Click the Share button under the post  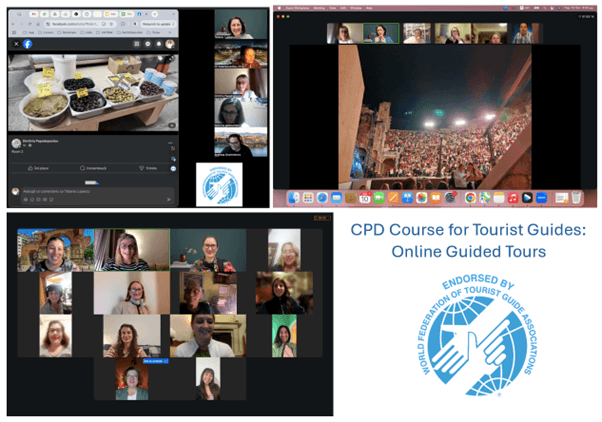tap(150, 168)
